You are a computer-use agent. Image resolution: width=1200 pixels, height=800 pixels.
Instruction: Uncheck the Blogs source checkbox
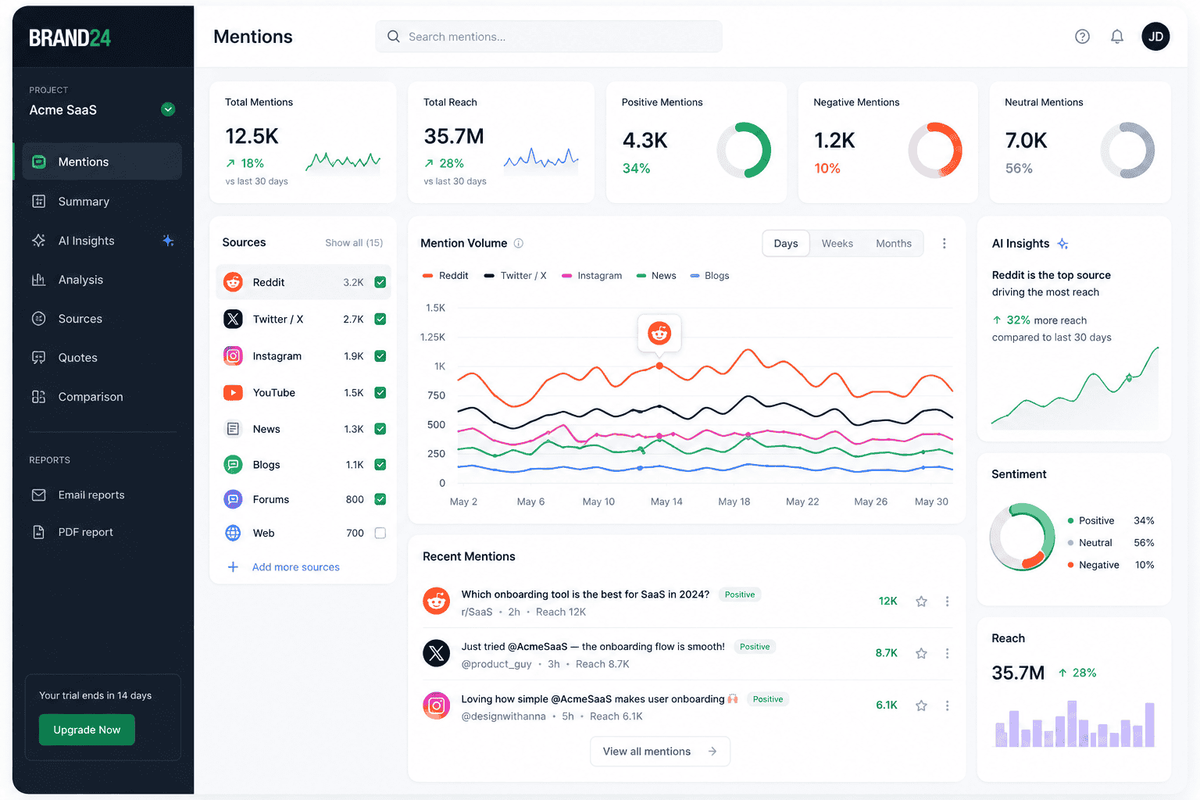tap(380, 465)
